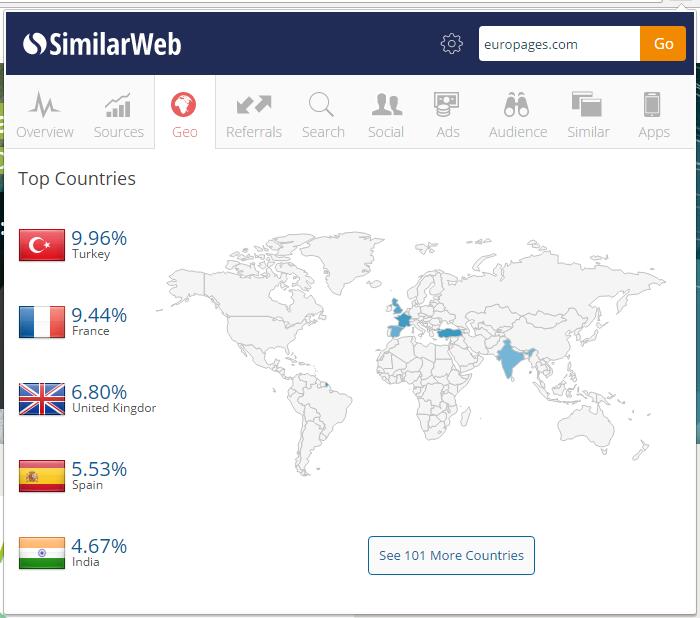Open the Apps phone tab
700x618 pixels.
[x=653, y=115]
